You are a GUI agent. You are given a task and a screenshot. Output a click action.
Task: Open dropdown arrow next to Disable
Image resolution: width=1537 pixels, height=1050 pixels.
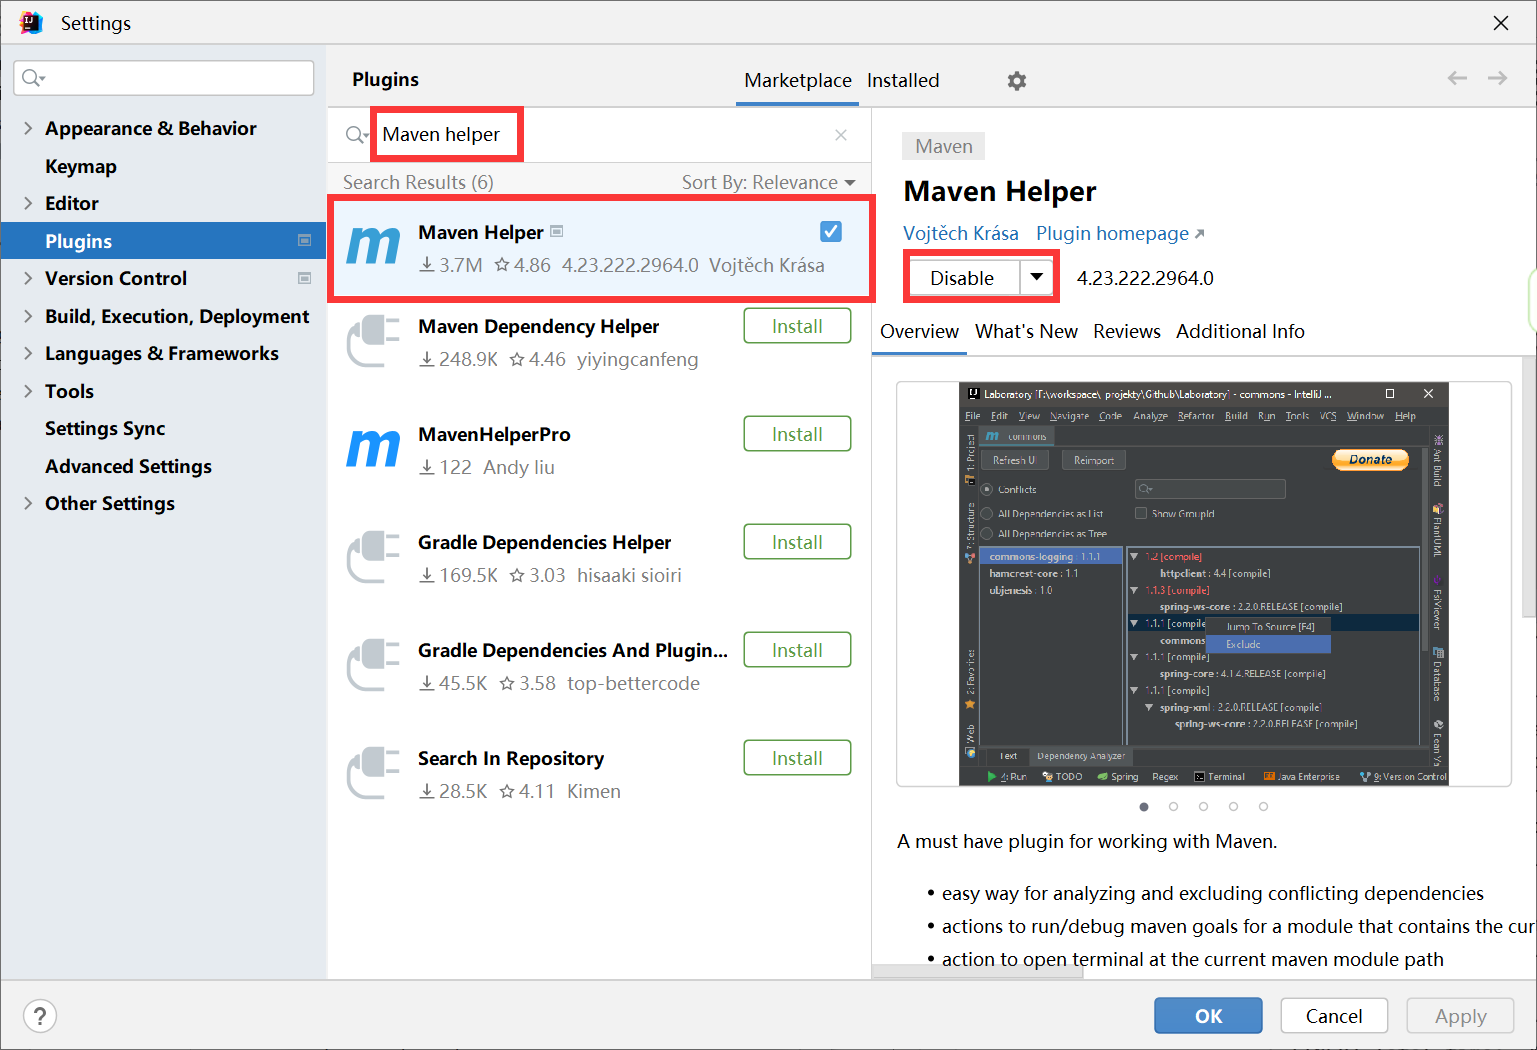pyautogui.click(x=1037, y=277)
